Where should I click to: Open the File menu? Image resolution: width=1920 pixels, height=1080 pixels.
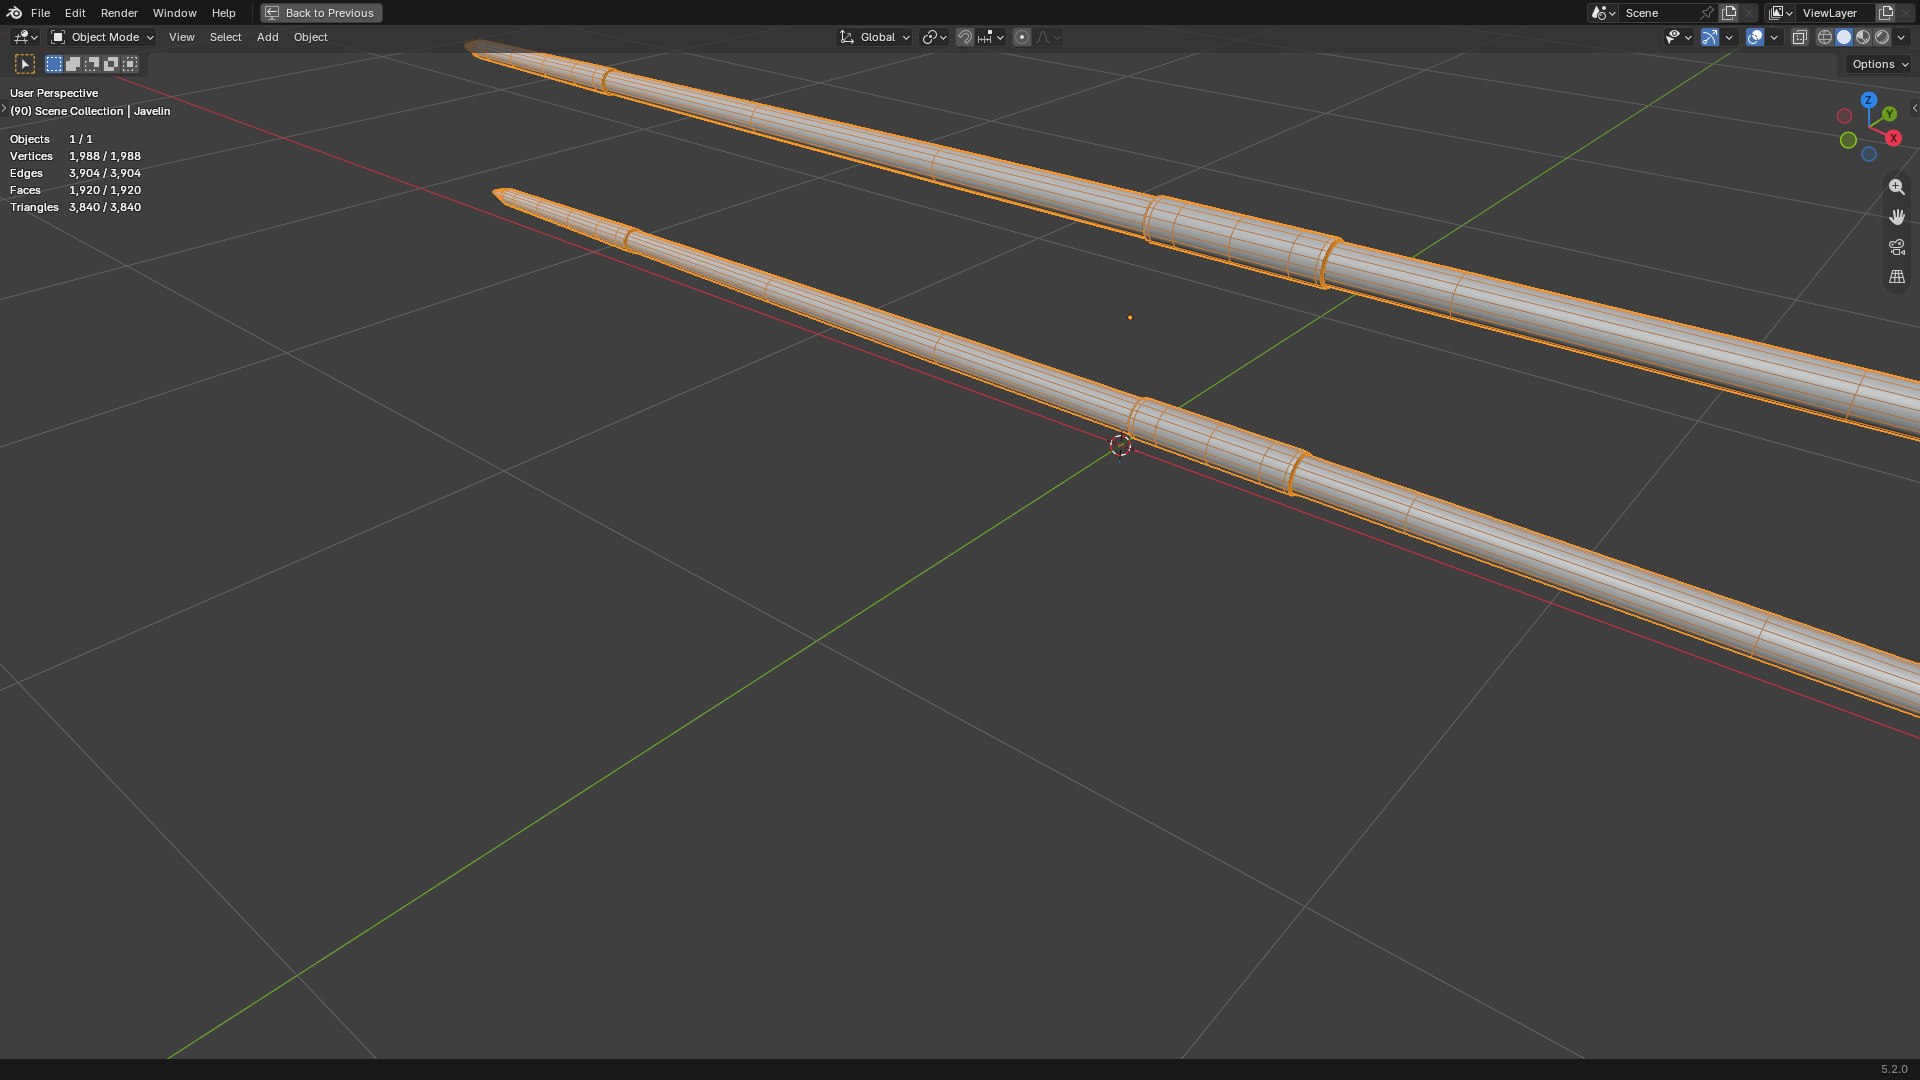[x=40, y=13]
